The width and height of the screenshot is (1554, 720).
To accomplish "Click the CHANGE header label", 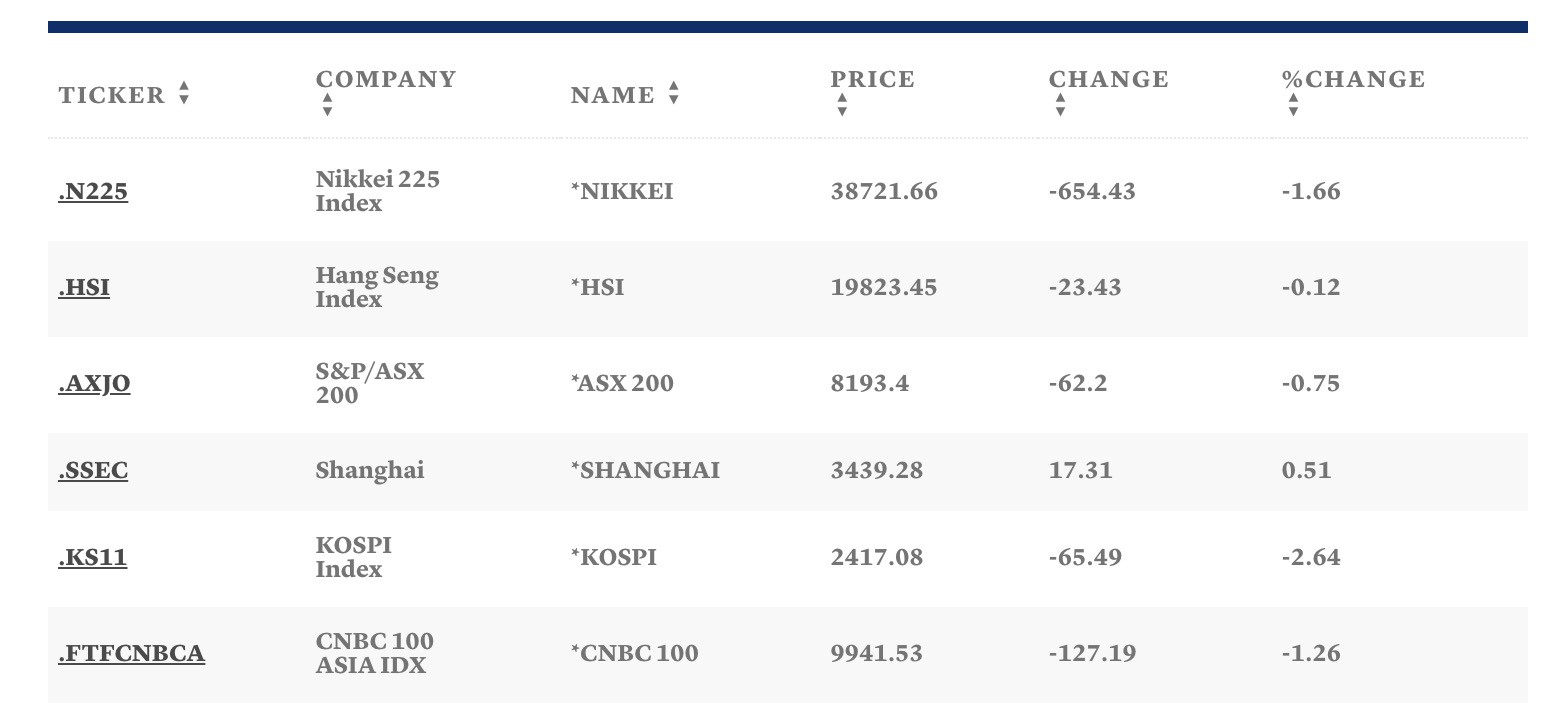I will 1108,79.
